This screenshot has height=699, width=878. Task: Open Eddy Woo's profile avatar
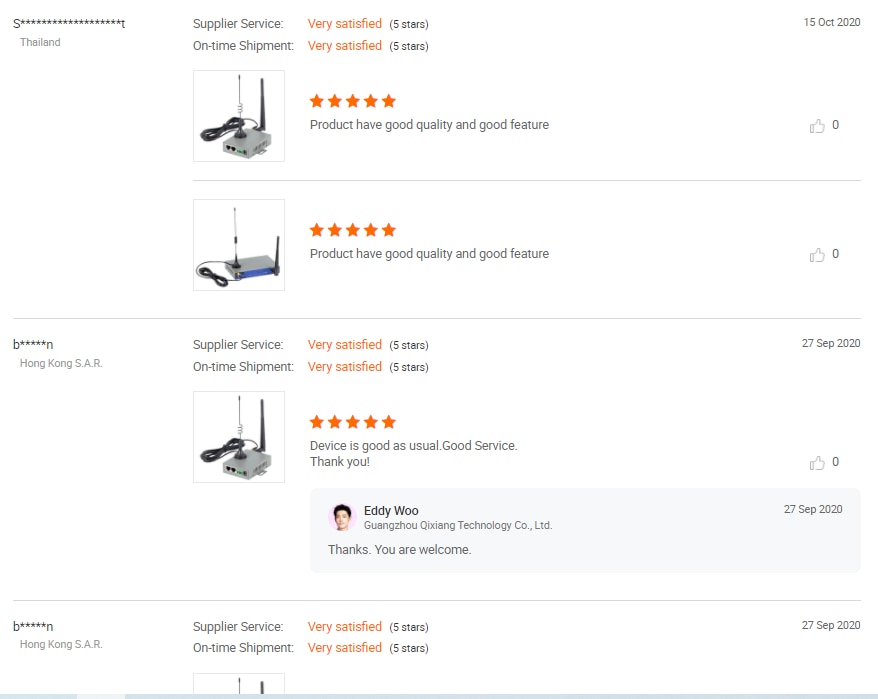coord(342,517)
